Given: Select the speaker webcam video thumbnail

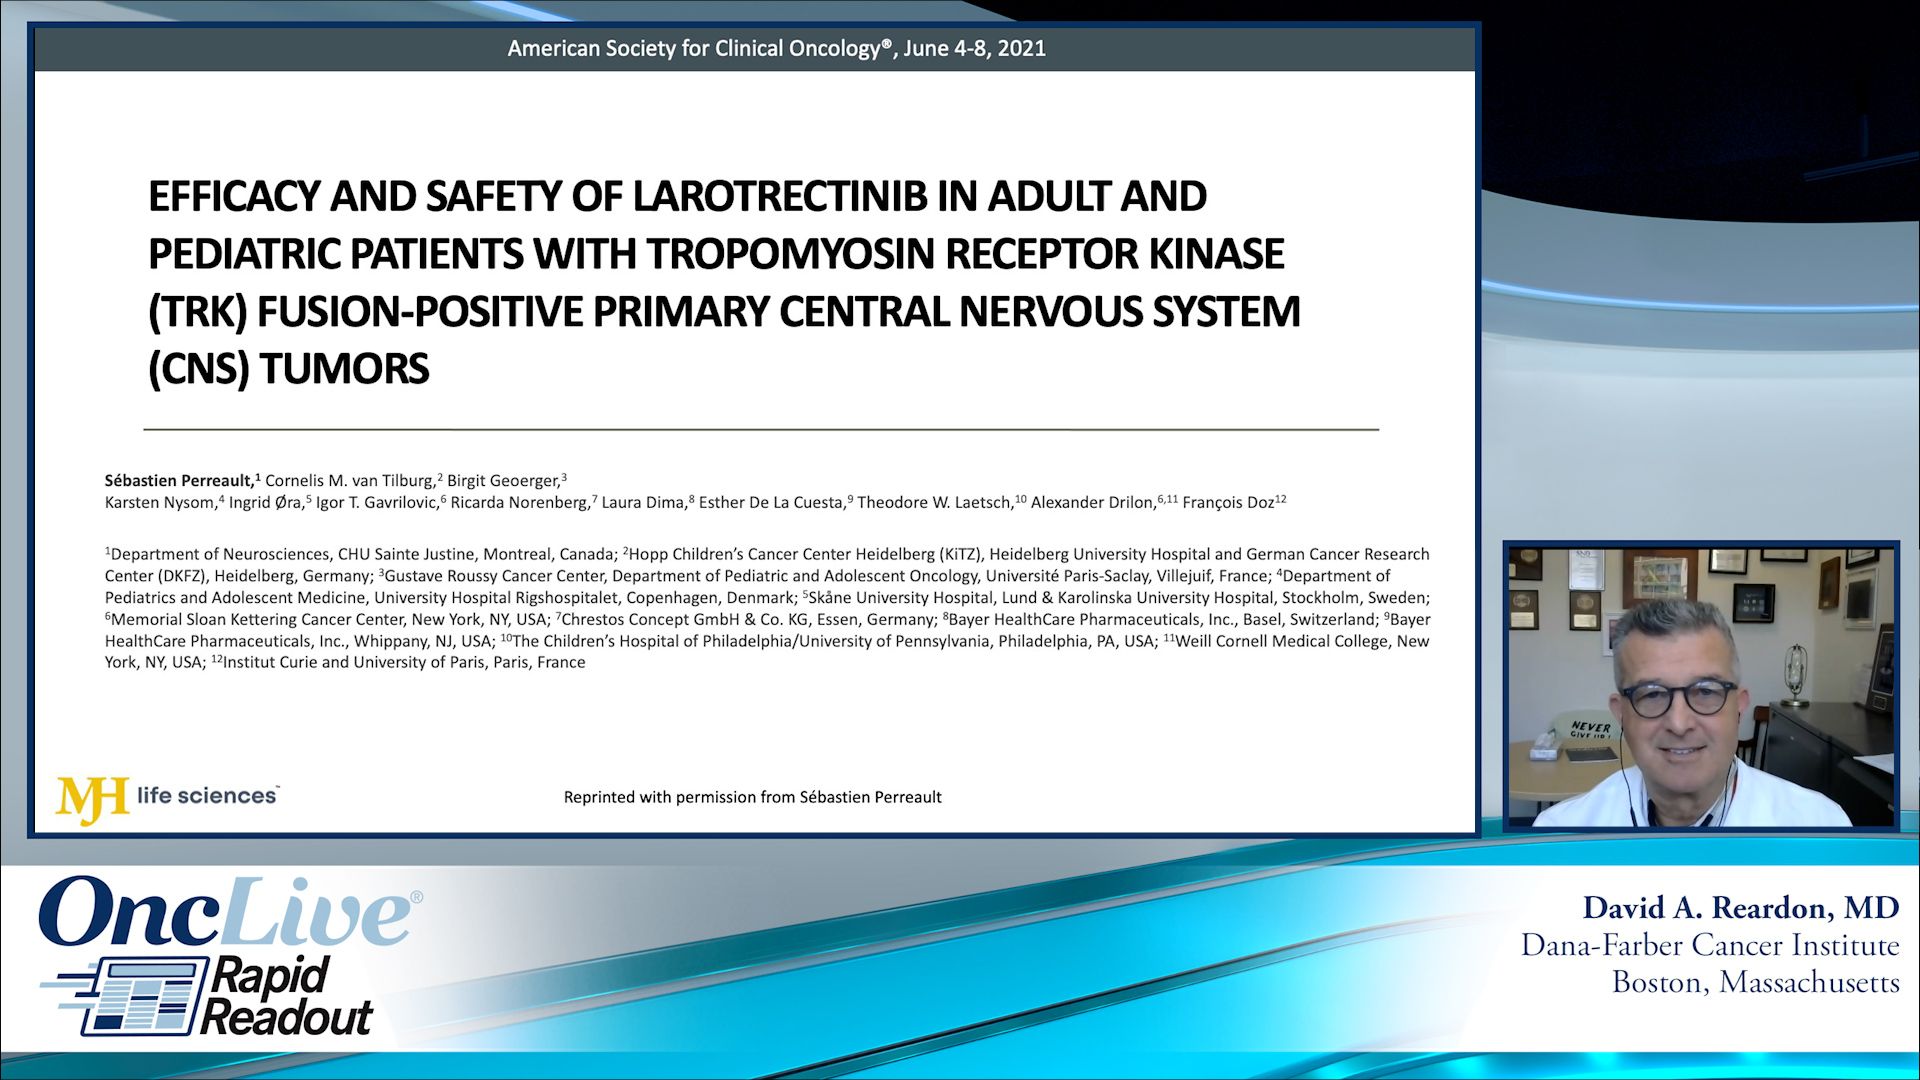Looking at the screenshot, I should 1701,687.
